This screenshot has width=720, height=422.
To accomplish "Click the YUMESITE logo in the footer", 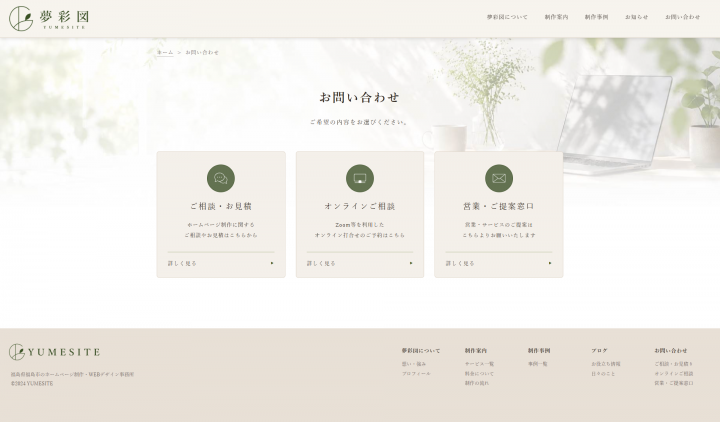I will (54, 352).
